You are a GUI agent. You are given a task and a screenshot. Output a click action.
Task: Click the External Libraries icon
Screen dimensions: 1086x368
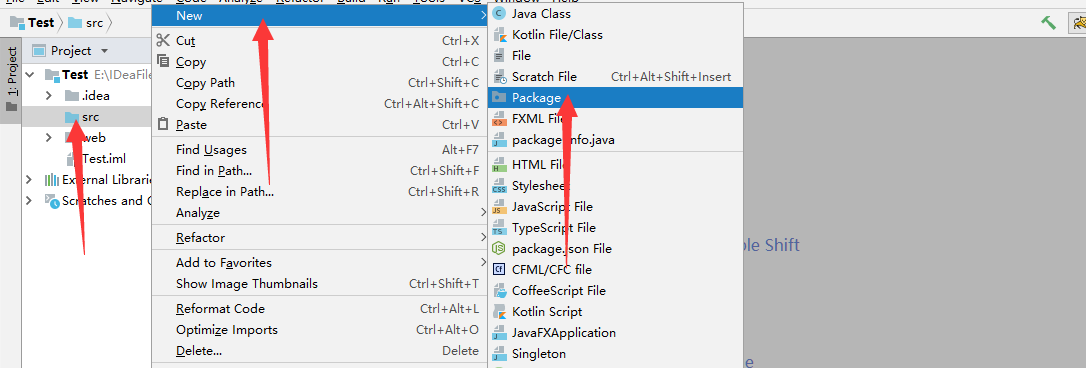[x=51, y=180]
